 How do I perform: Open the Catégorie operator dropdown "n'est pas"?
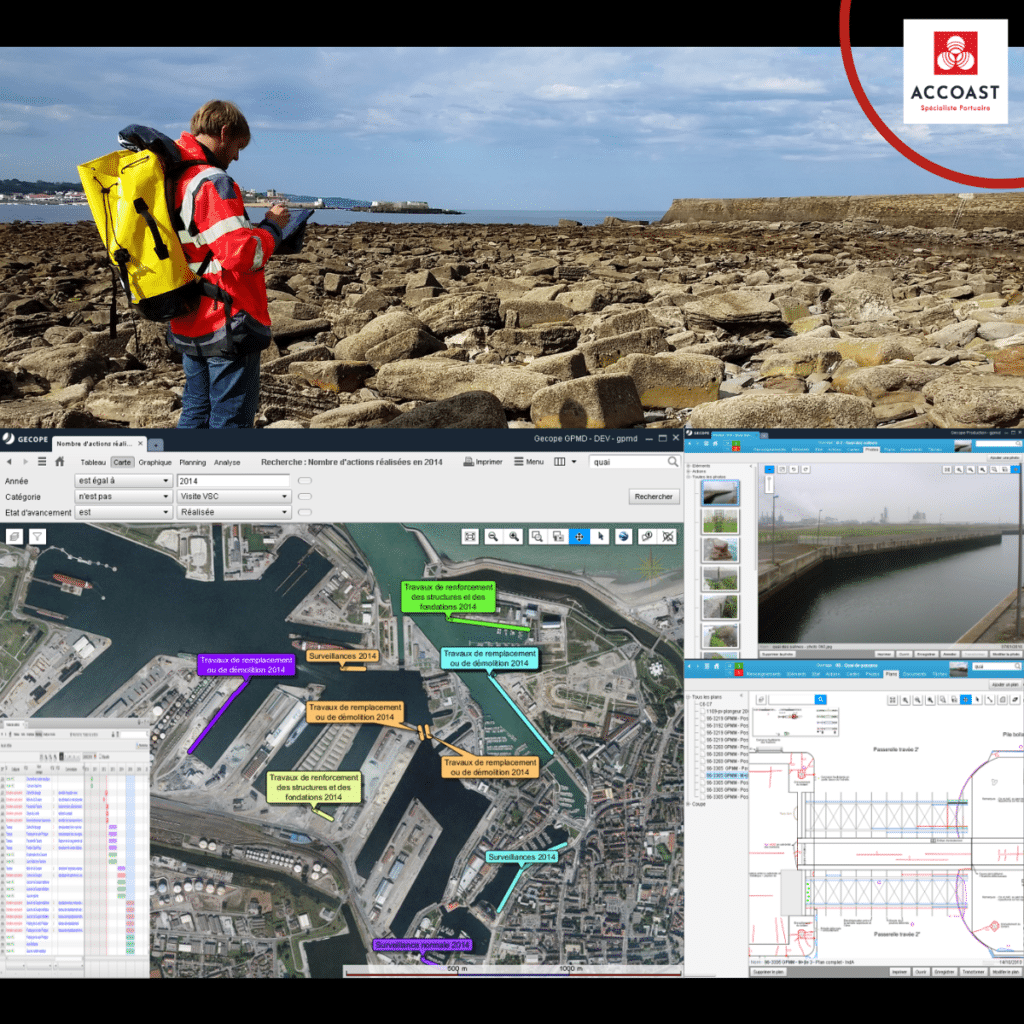point(123,496)
